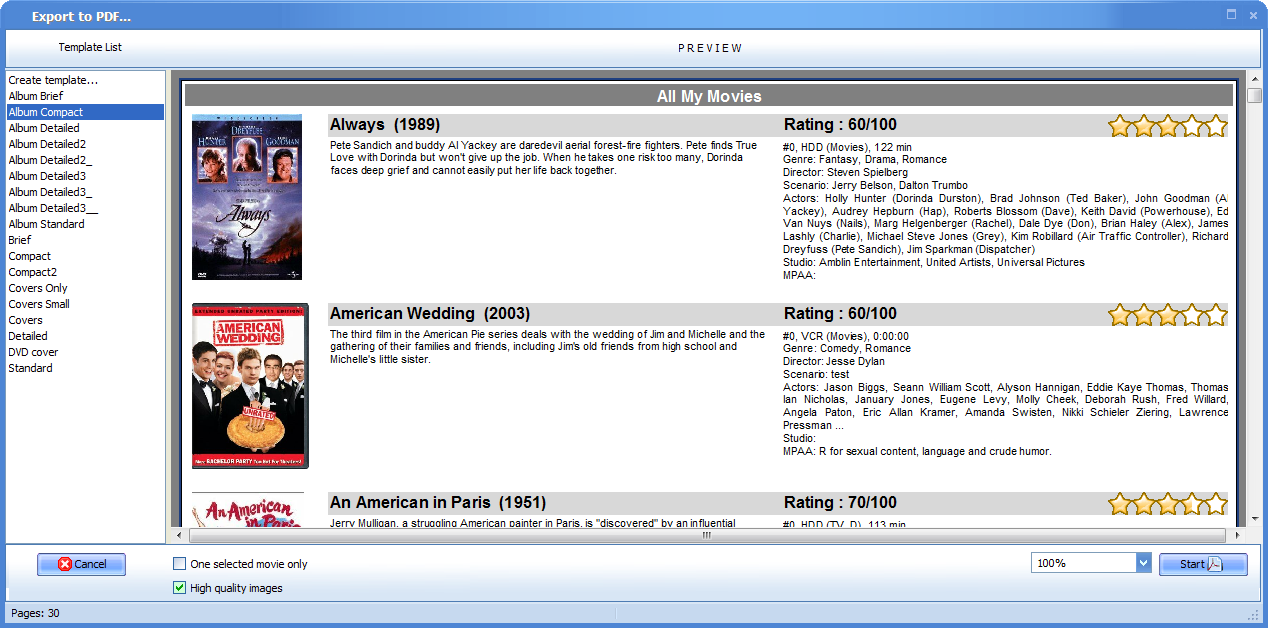This screenshot has height=628, width=1268.
Task: Select Album Detailed2 template
Action: pyautogui.click(x=85, y=144)
